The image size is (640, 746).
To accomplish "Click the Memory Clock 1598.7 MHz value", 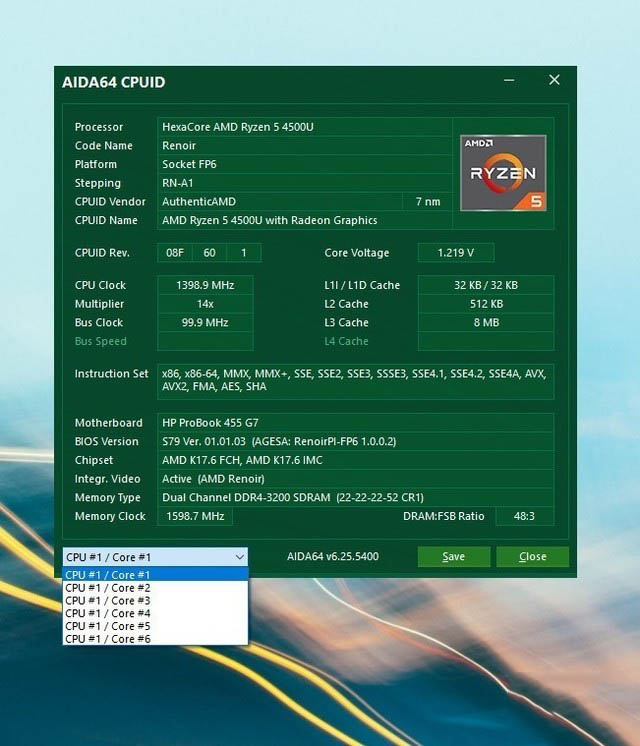I will [x=195, y=516].
